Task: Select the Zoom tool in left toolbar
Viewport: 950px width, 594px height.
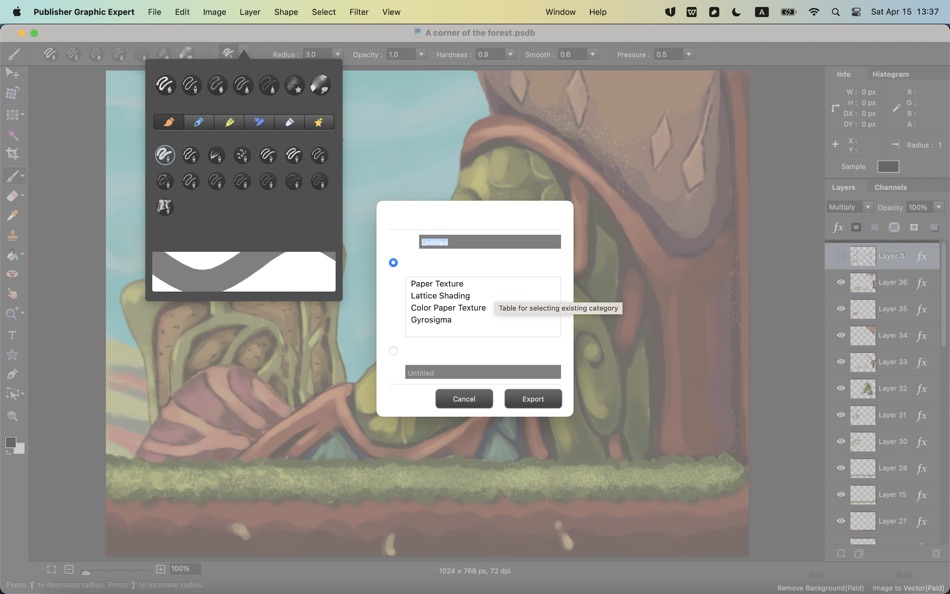Action: point(12,313)
